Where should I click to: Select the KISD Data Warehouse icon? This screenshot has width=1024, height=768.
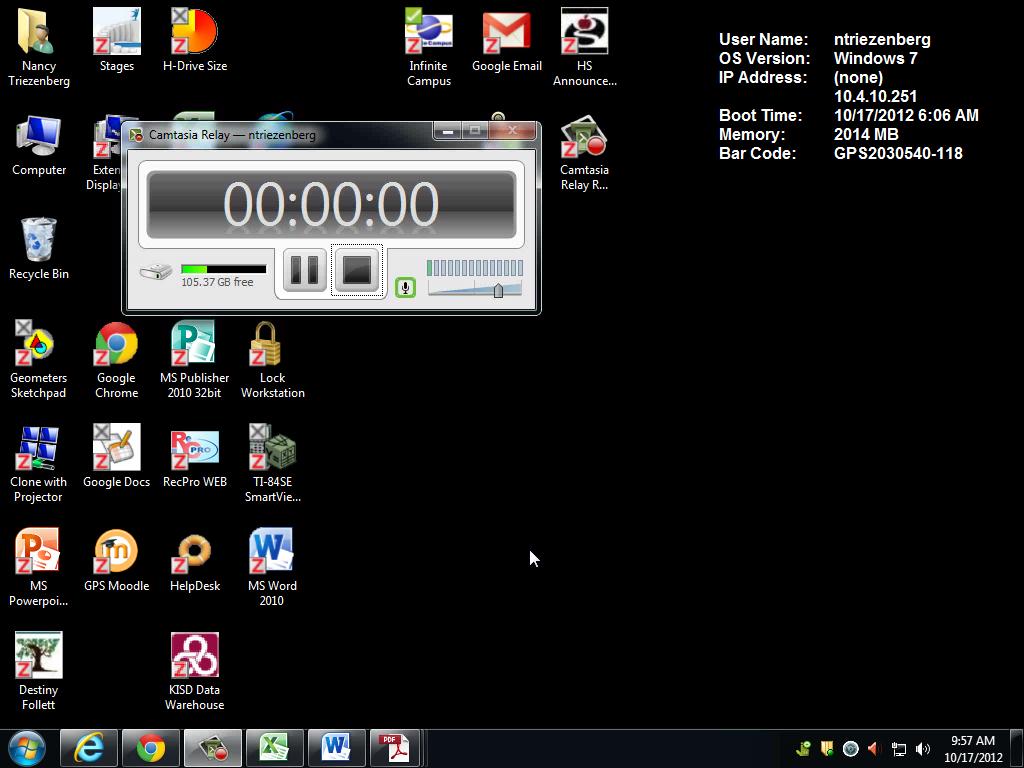tap(195, 671)
